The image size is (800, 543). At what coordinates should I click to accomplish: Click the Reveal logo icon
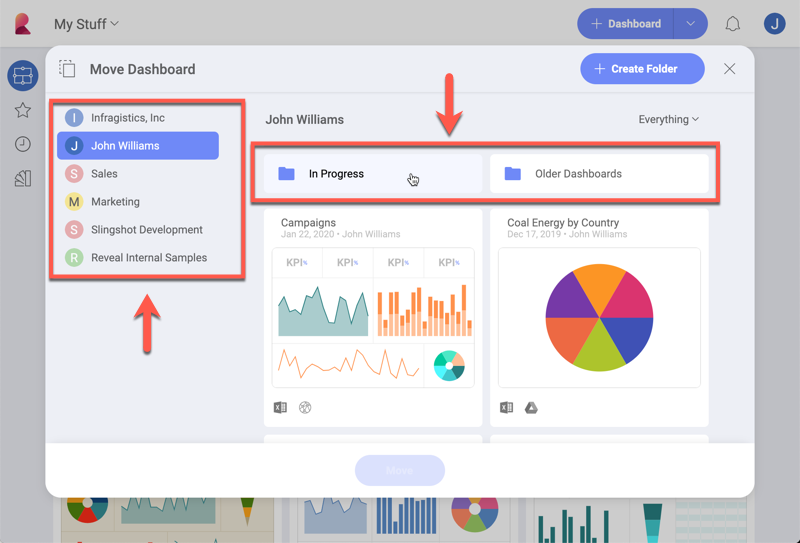23,24
